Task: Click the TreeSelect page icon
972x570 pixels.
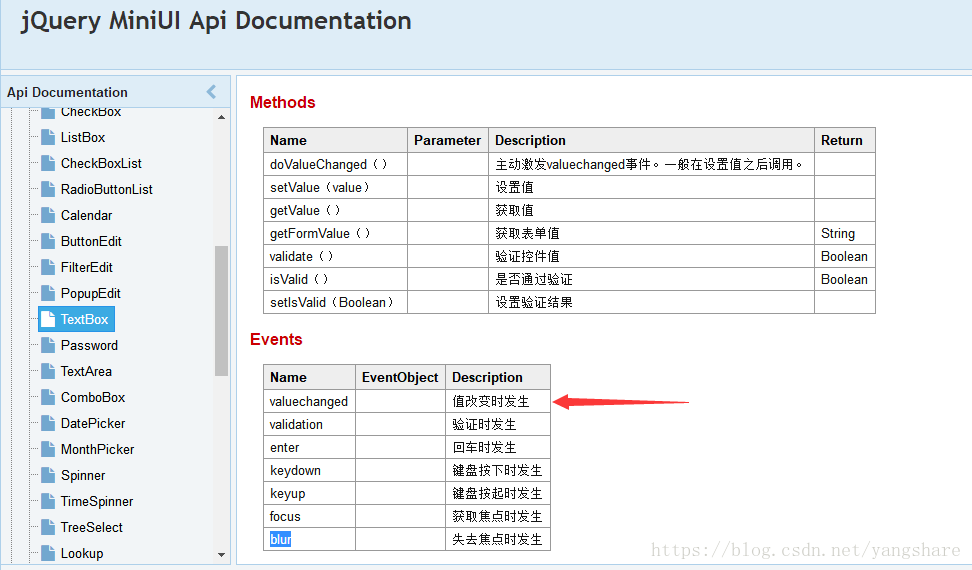Action: coord(48,527)
